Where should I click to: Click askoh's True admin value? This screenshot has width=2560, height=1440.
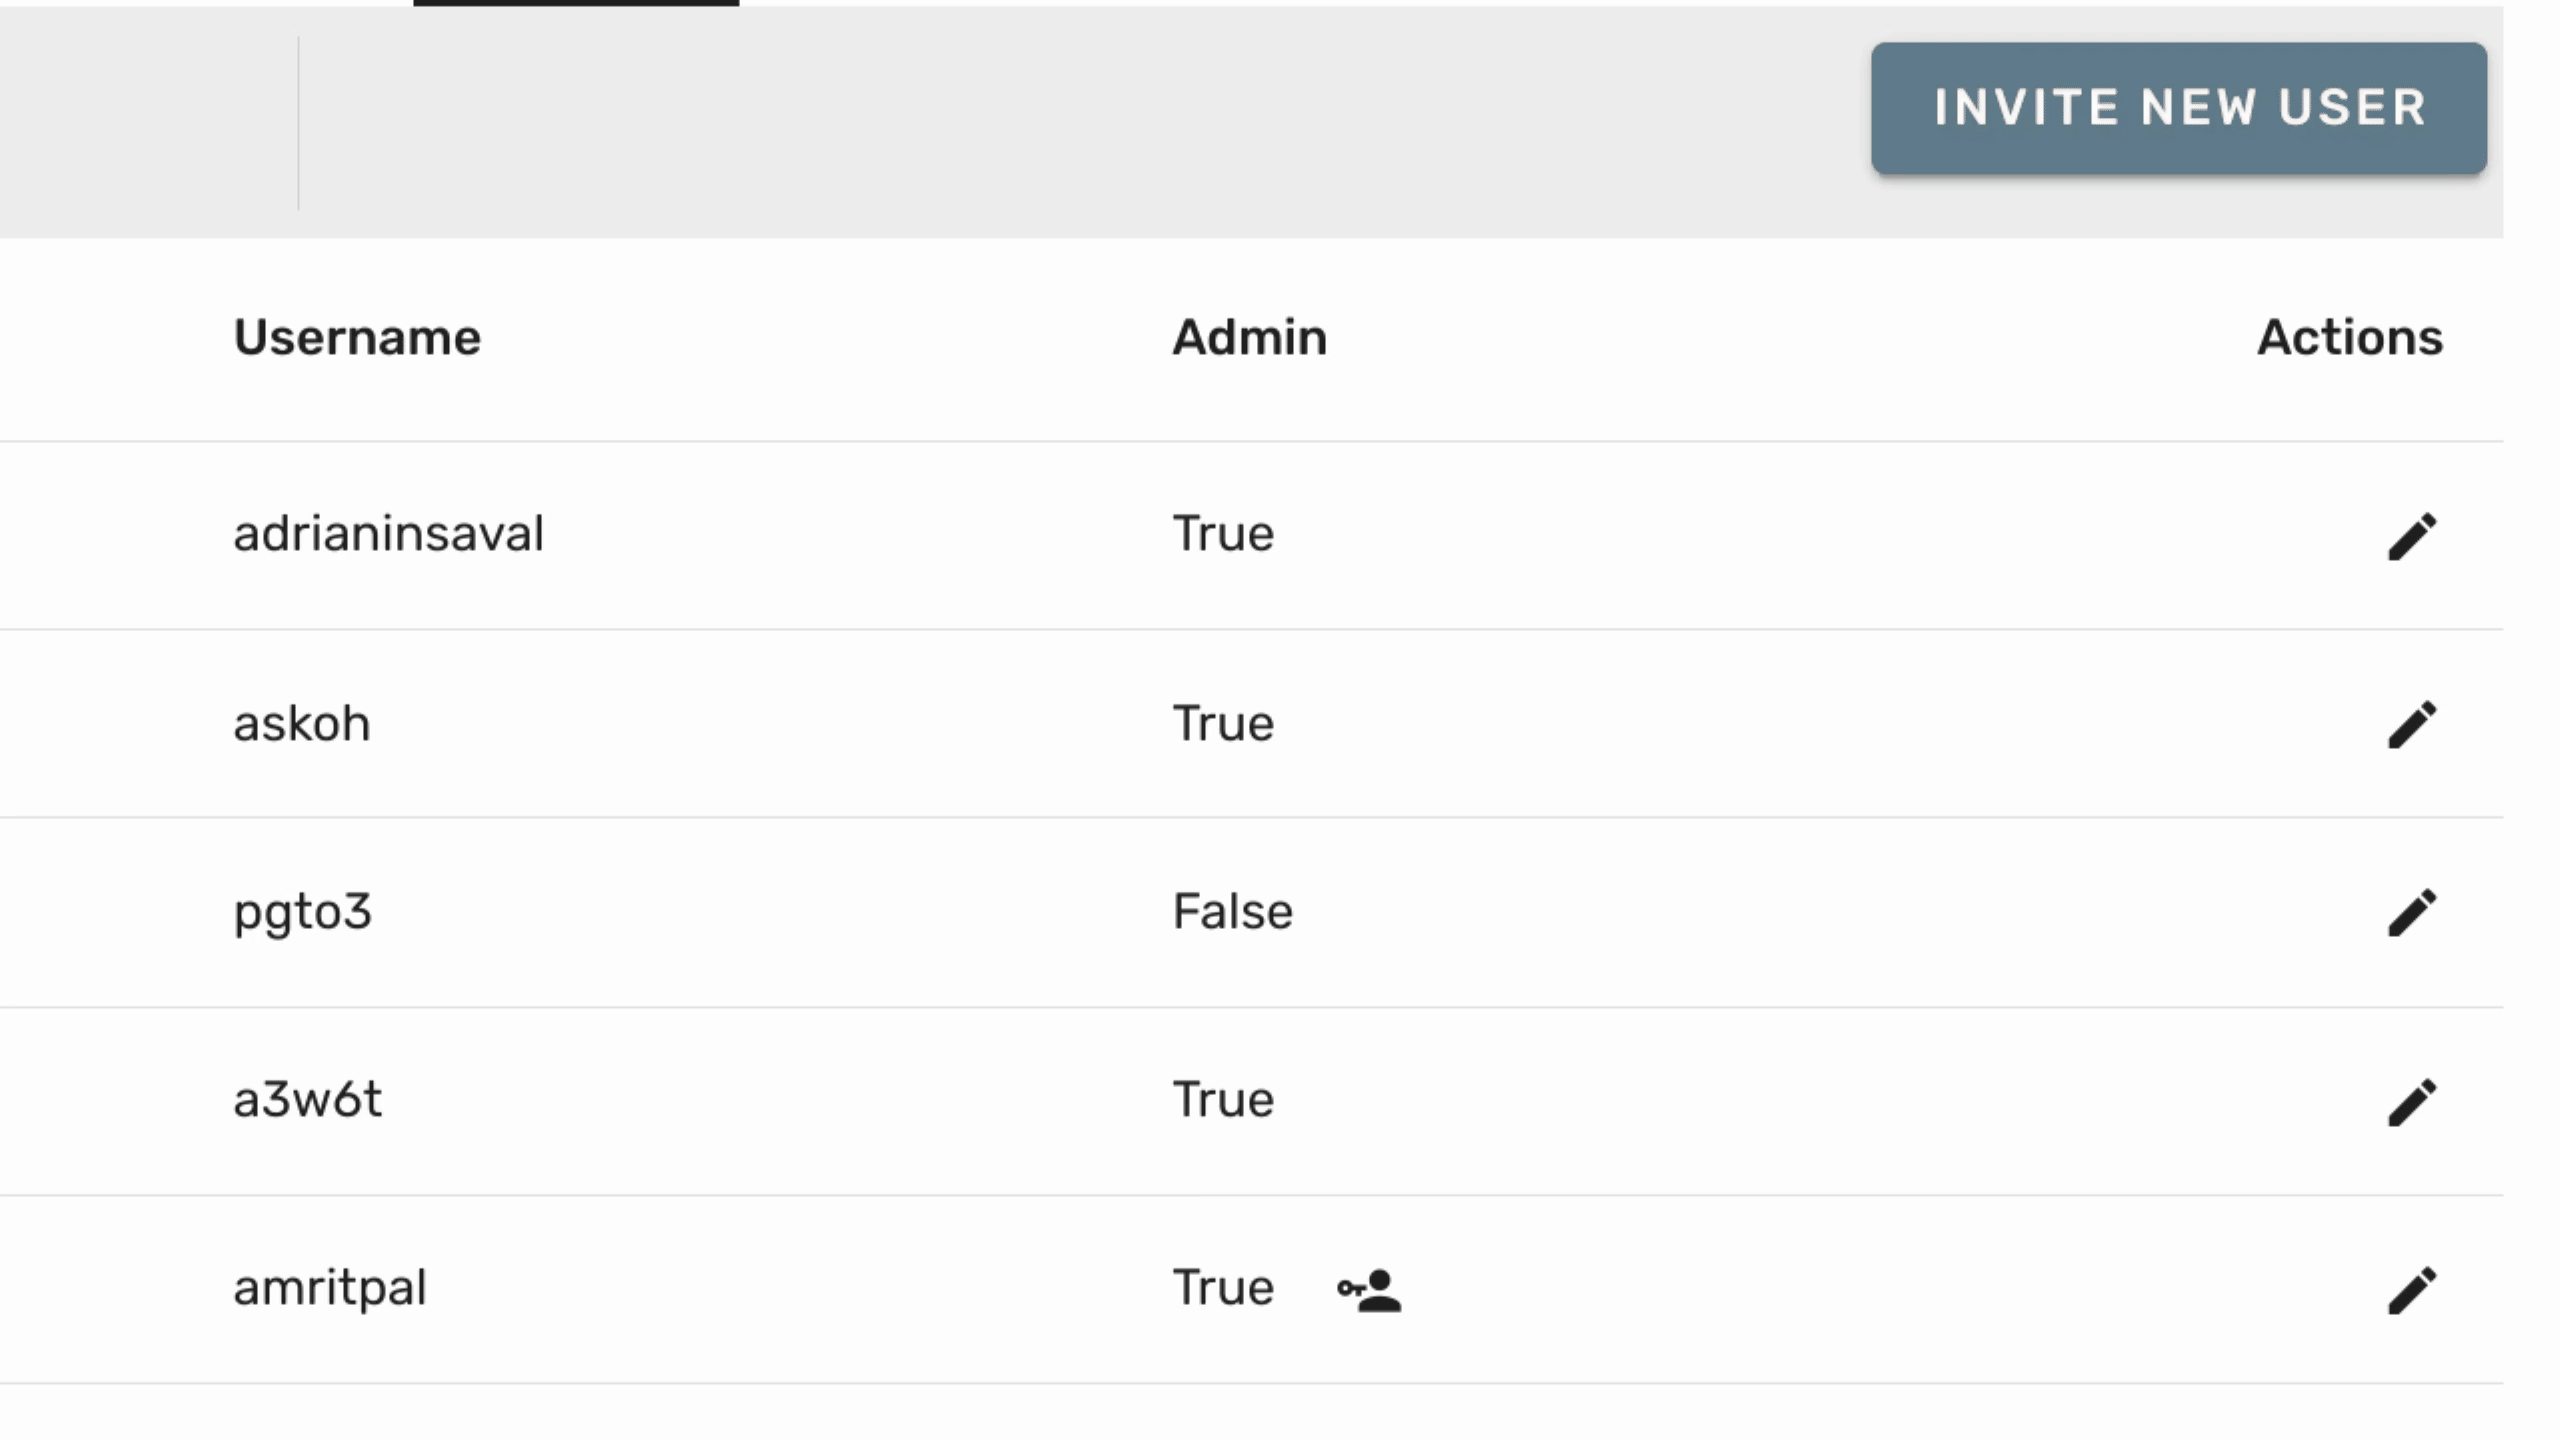point(1223,723)
